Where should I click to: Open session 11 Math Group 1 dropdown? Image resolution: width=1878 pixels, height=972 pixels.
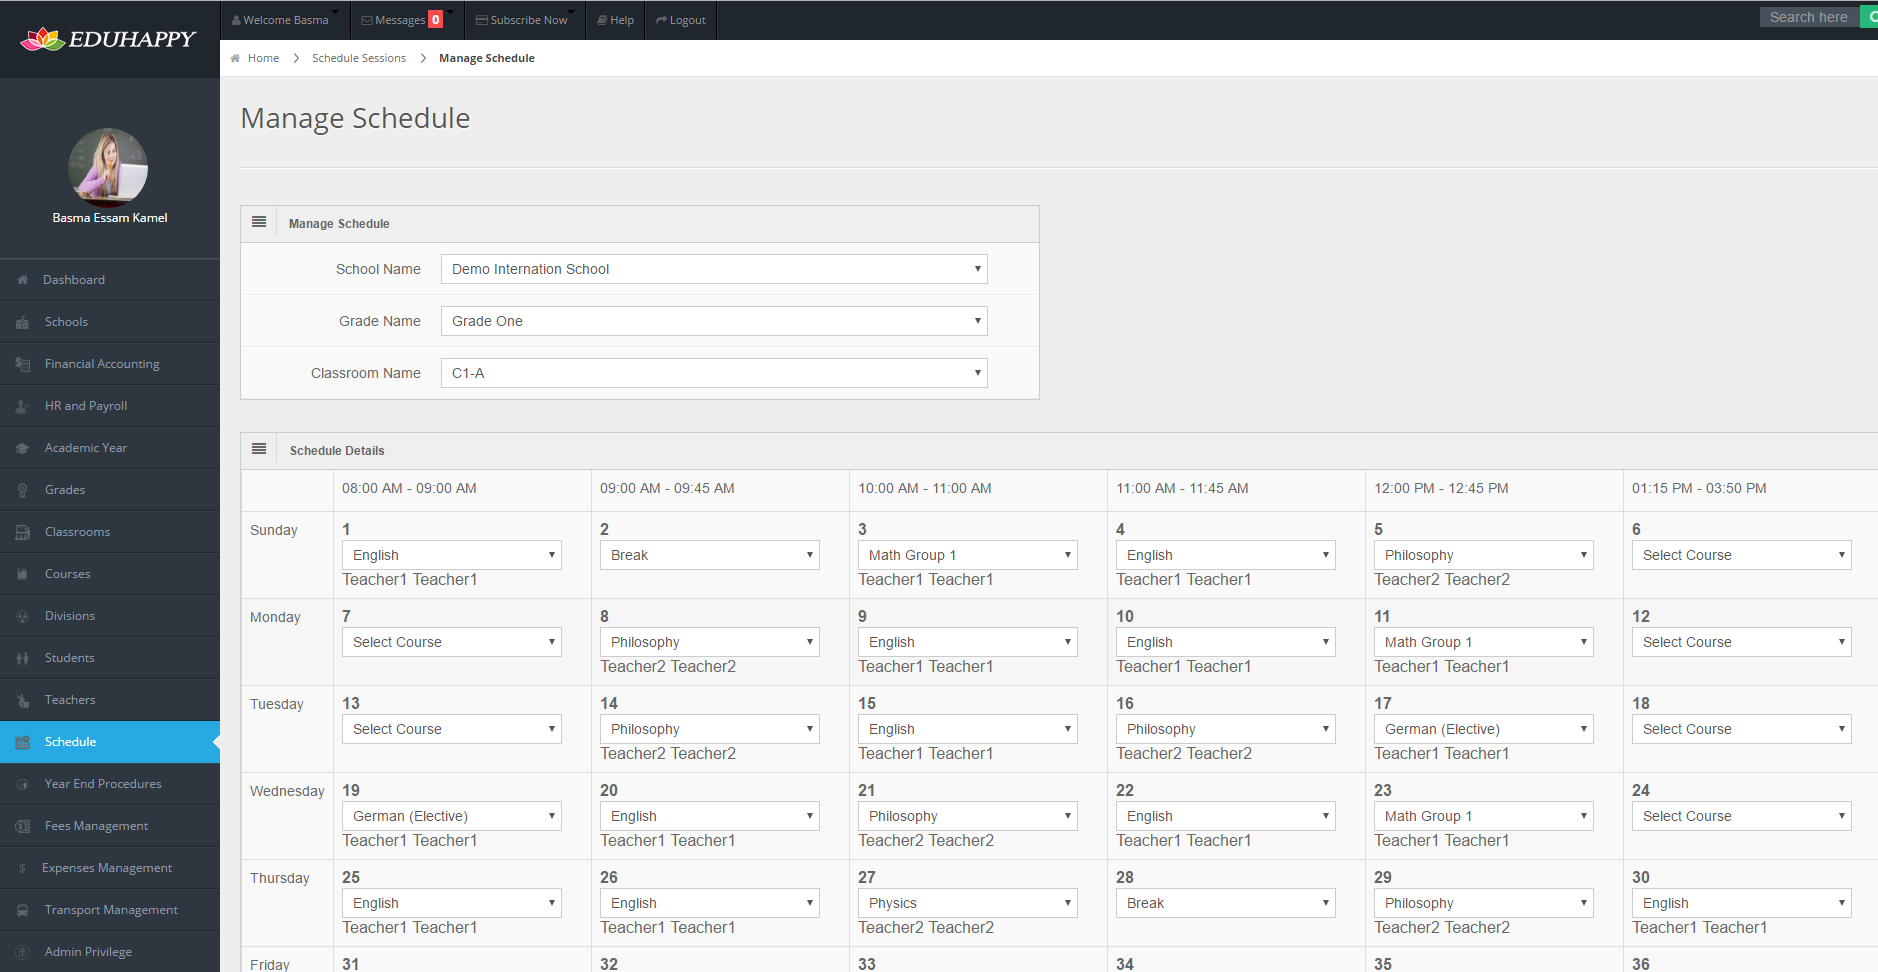coord(1484,642)
